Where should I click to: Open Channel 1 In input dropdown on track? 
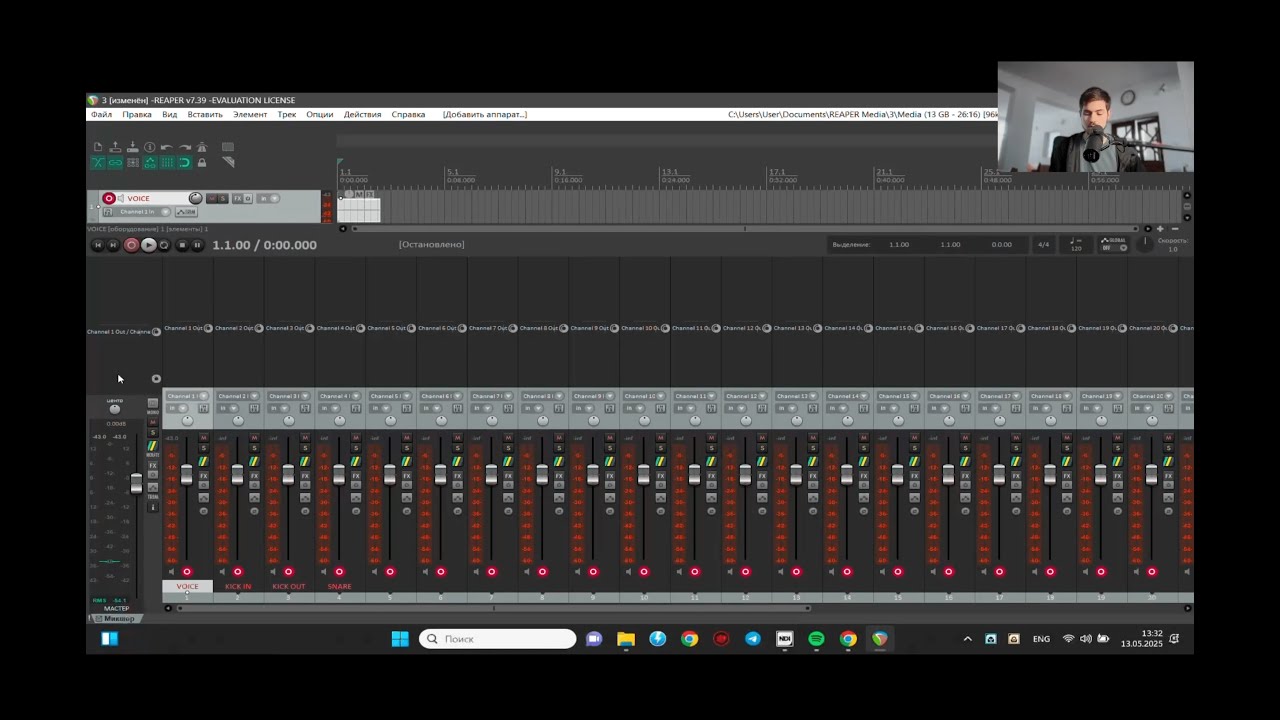(x=141, y=212)
